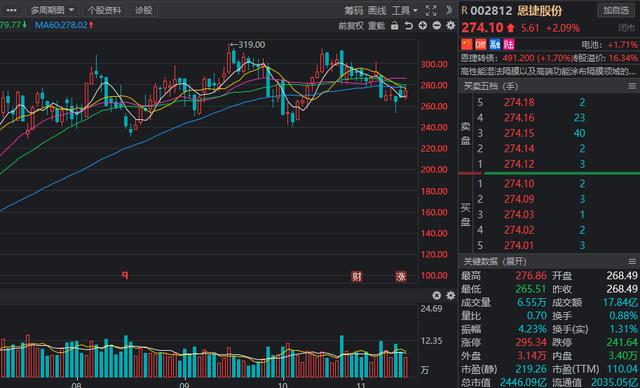Select sell level 2 price 274.14

(519, 149)
